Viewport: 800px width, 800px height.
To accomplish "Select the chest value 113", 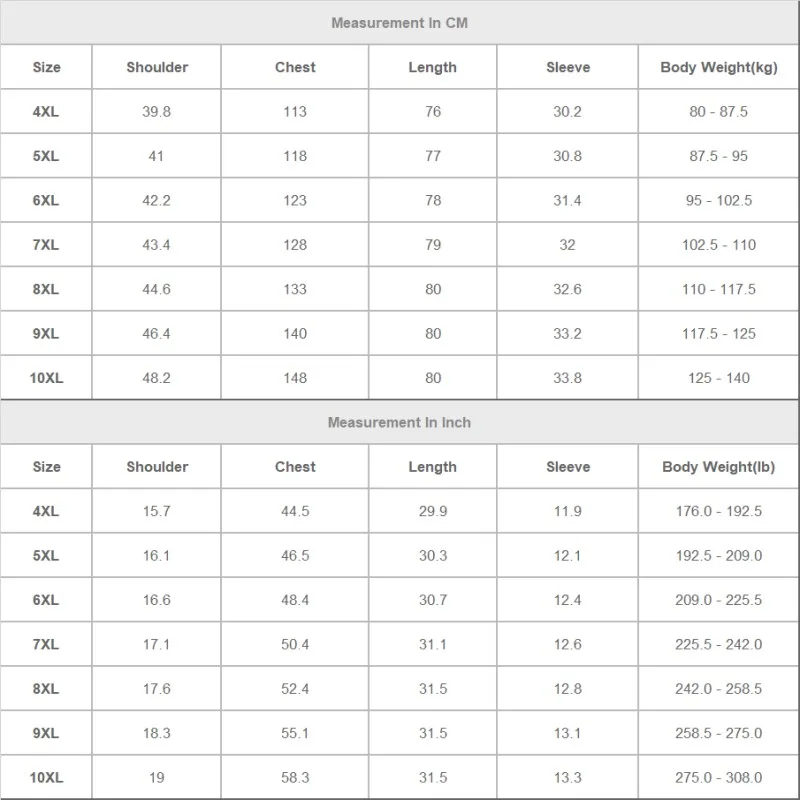I will coord(295,112).
